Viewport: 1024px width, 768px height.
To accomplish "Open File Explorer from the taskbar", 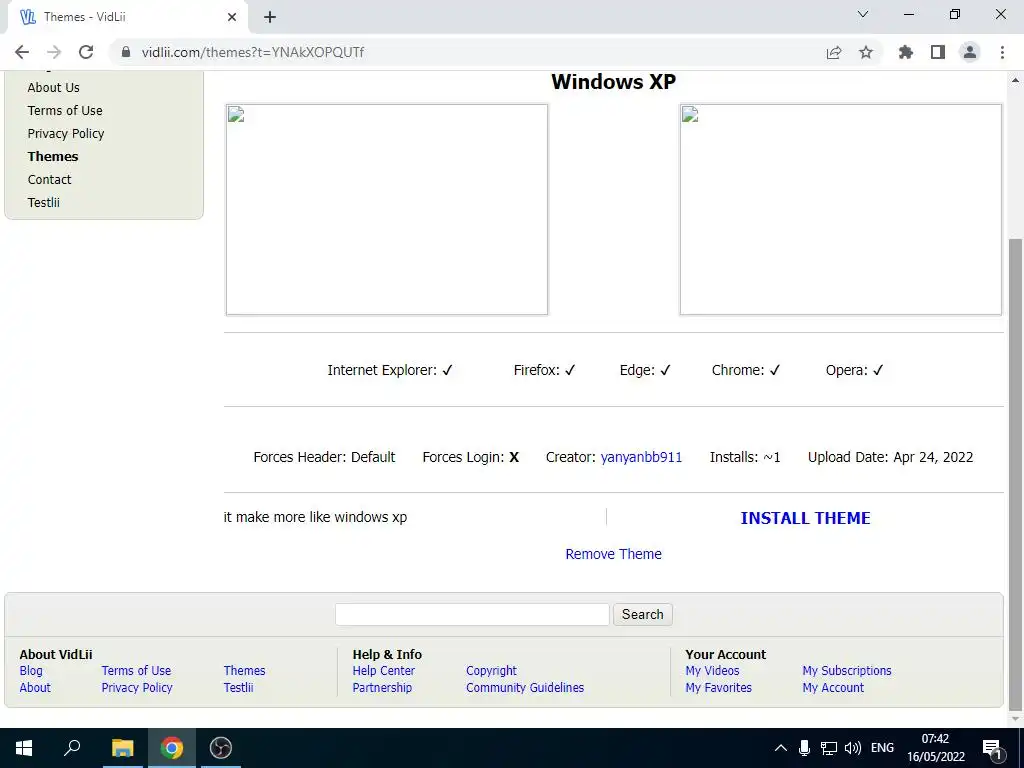I will tap(122, 748).
